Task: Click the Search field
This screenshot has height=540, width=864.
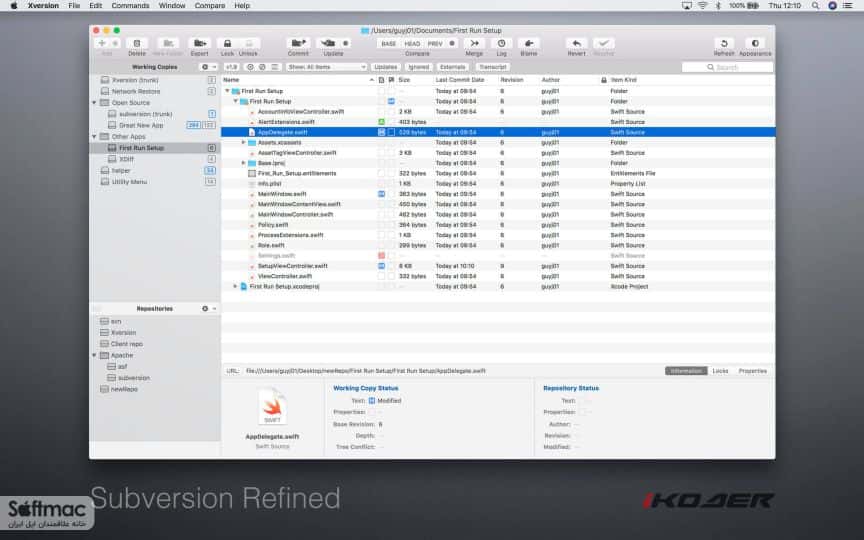Action: pyautogui.click(x=727, y=67)
